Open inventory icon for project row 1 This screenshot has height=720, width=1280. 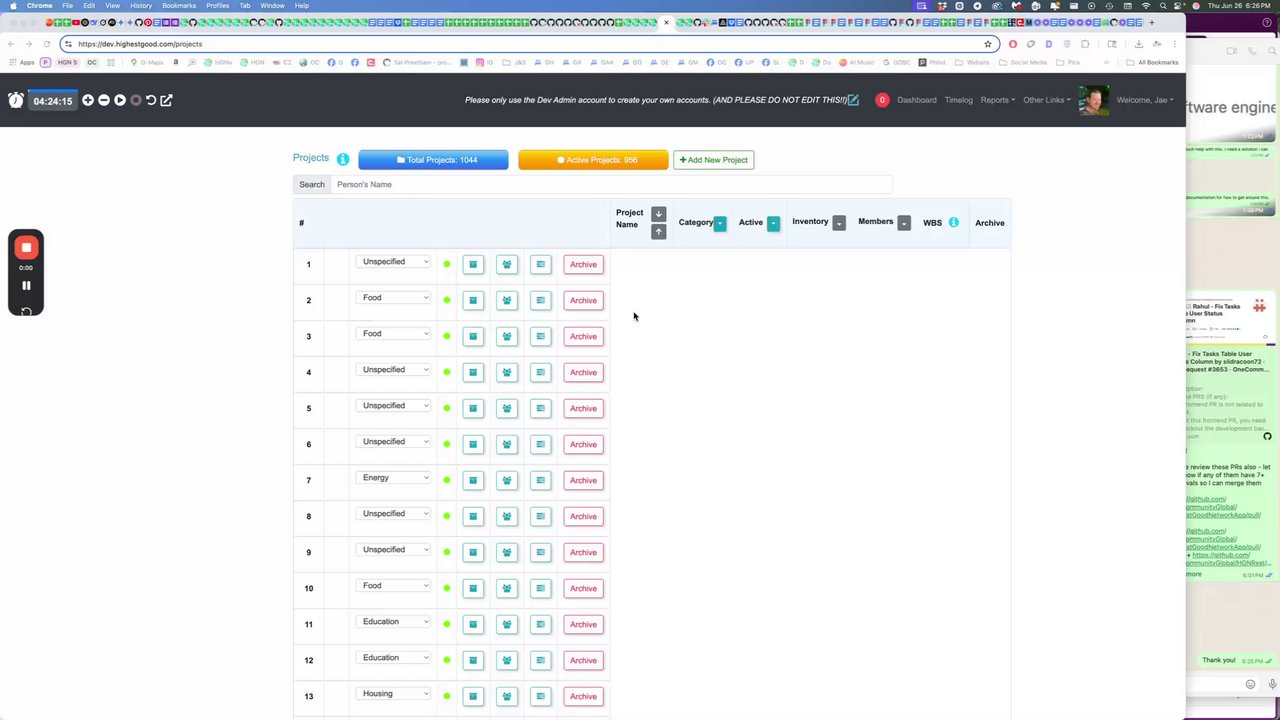pyautogui.click(x=473, y=264)
